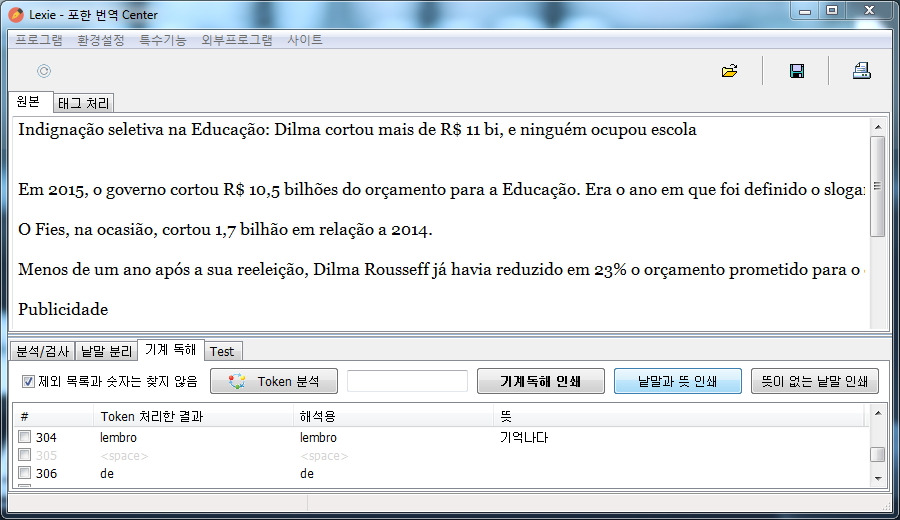
Task: Toggle the '제외 목록과 숫자는 찾지 않음' checkbox
Action: [28, 381]
